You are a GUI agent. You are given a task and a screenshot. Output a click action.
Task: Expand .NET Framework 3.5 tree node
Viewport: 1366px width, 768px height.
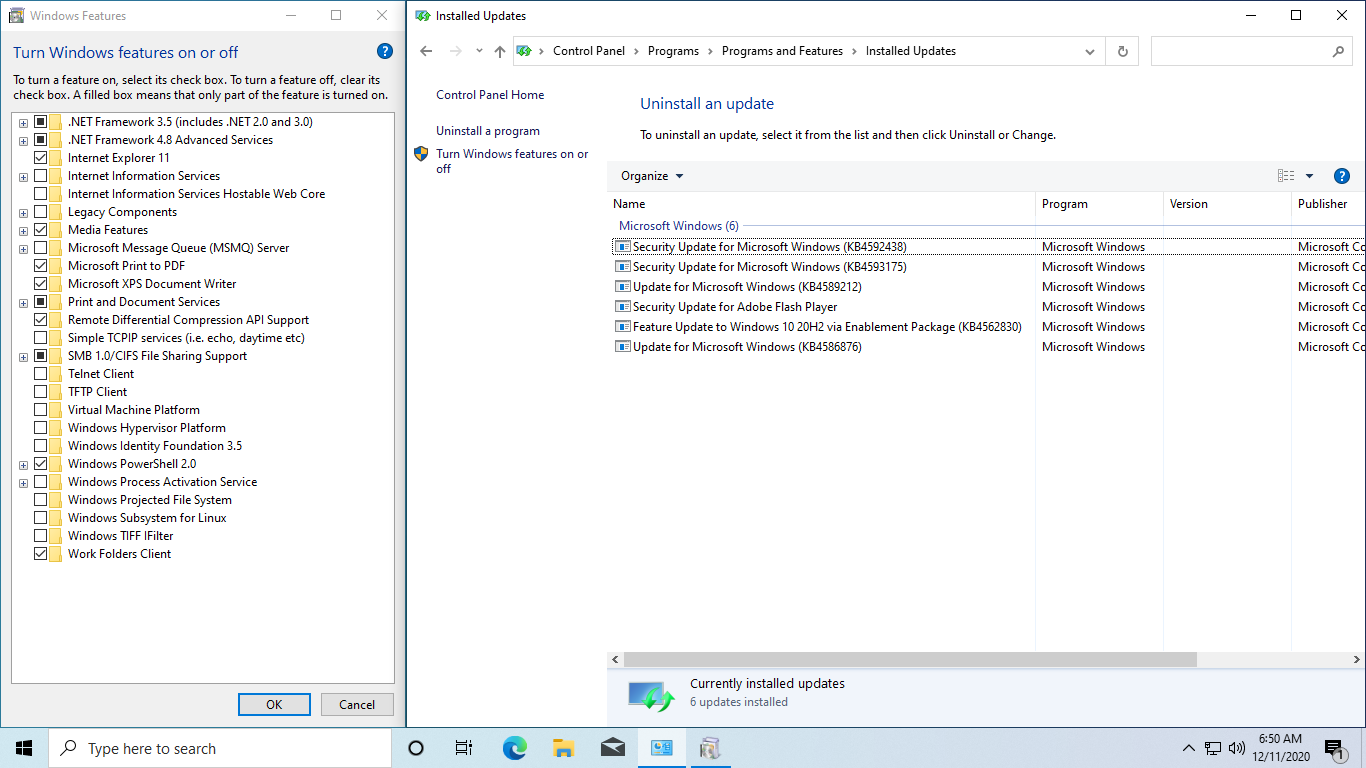[23, 122]
